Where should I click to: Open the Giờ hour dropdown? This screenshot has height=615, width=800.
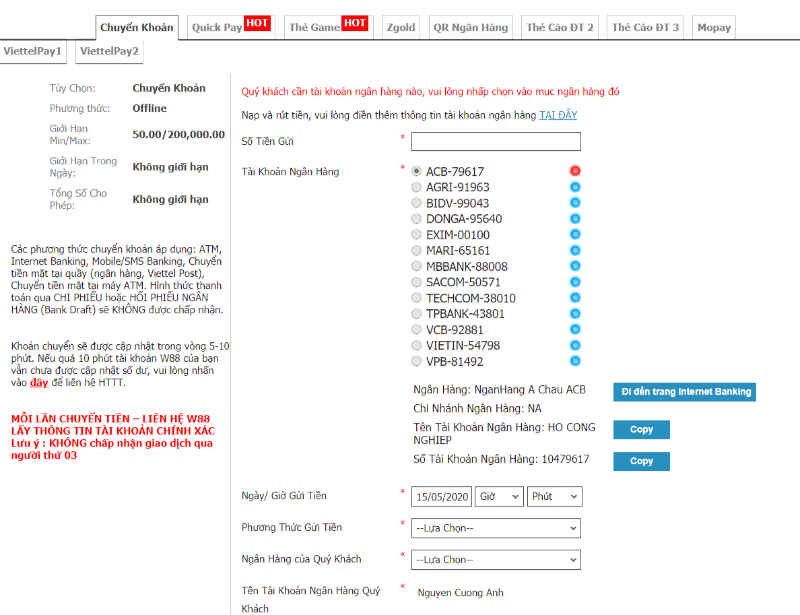(x=500, y=496)
